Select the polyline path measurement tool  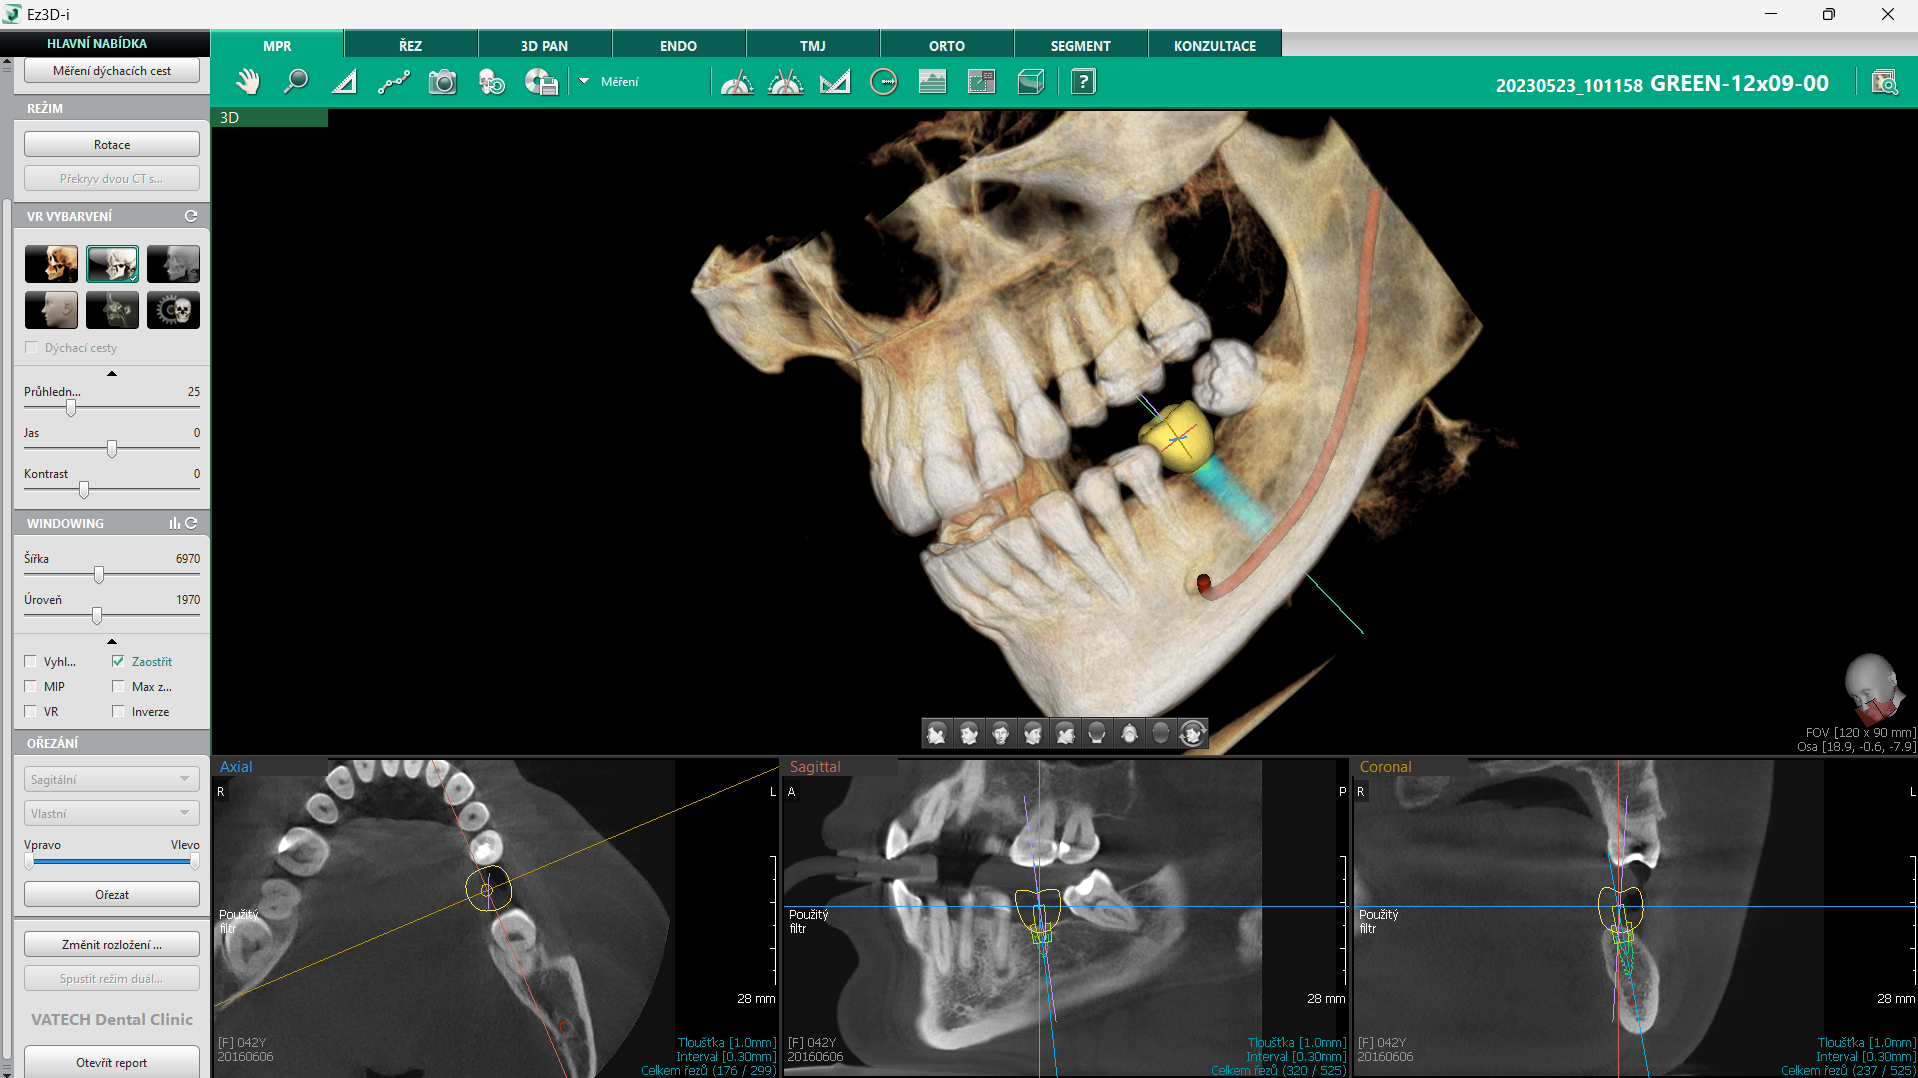pyautogui.click(x=394, y=82)
